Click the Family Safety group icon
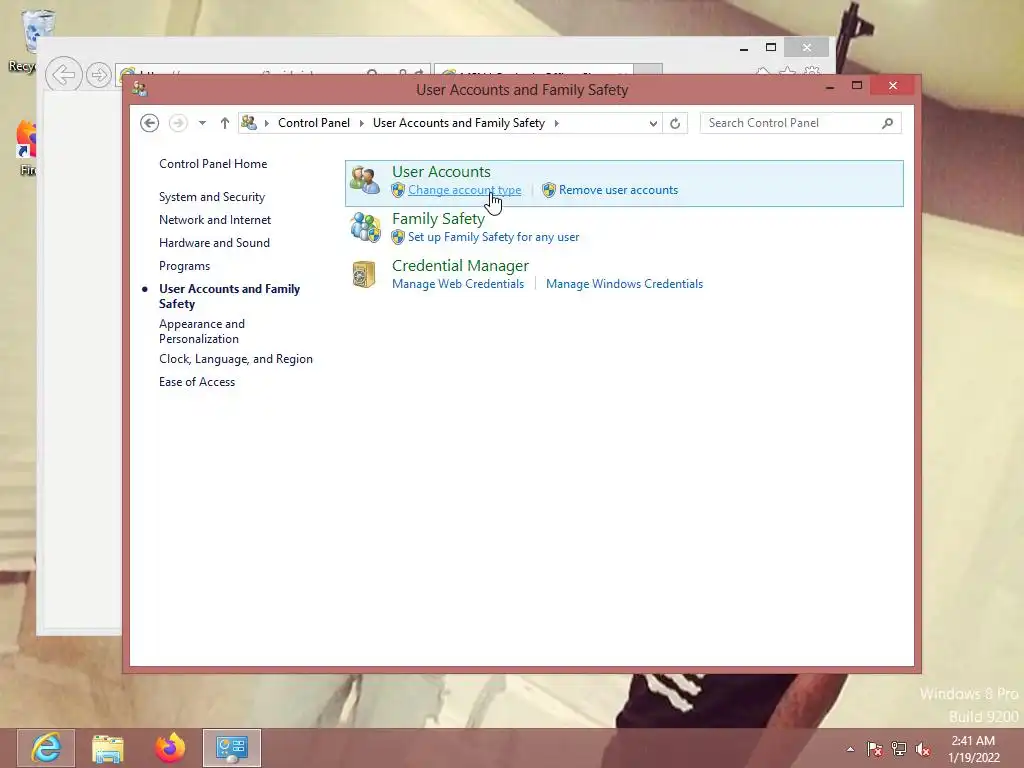 point(365,228)
